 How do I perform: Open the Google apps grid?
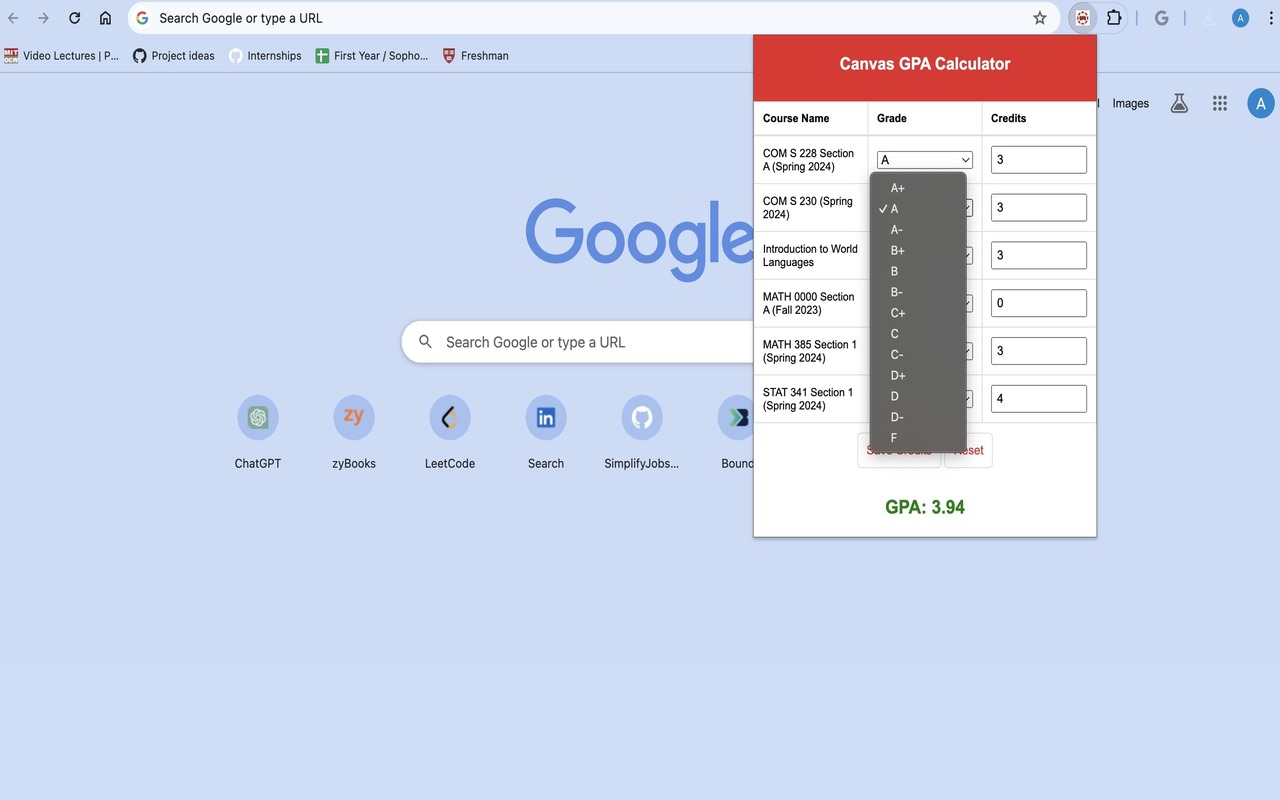(1219, 103)
